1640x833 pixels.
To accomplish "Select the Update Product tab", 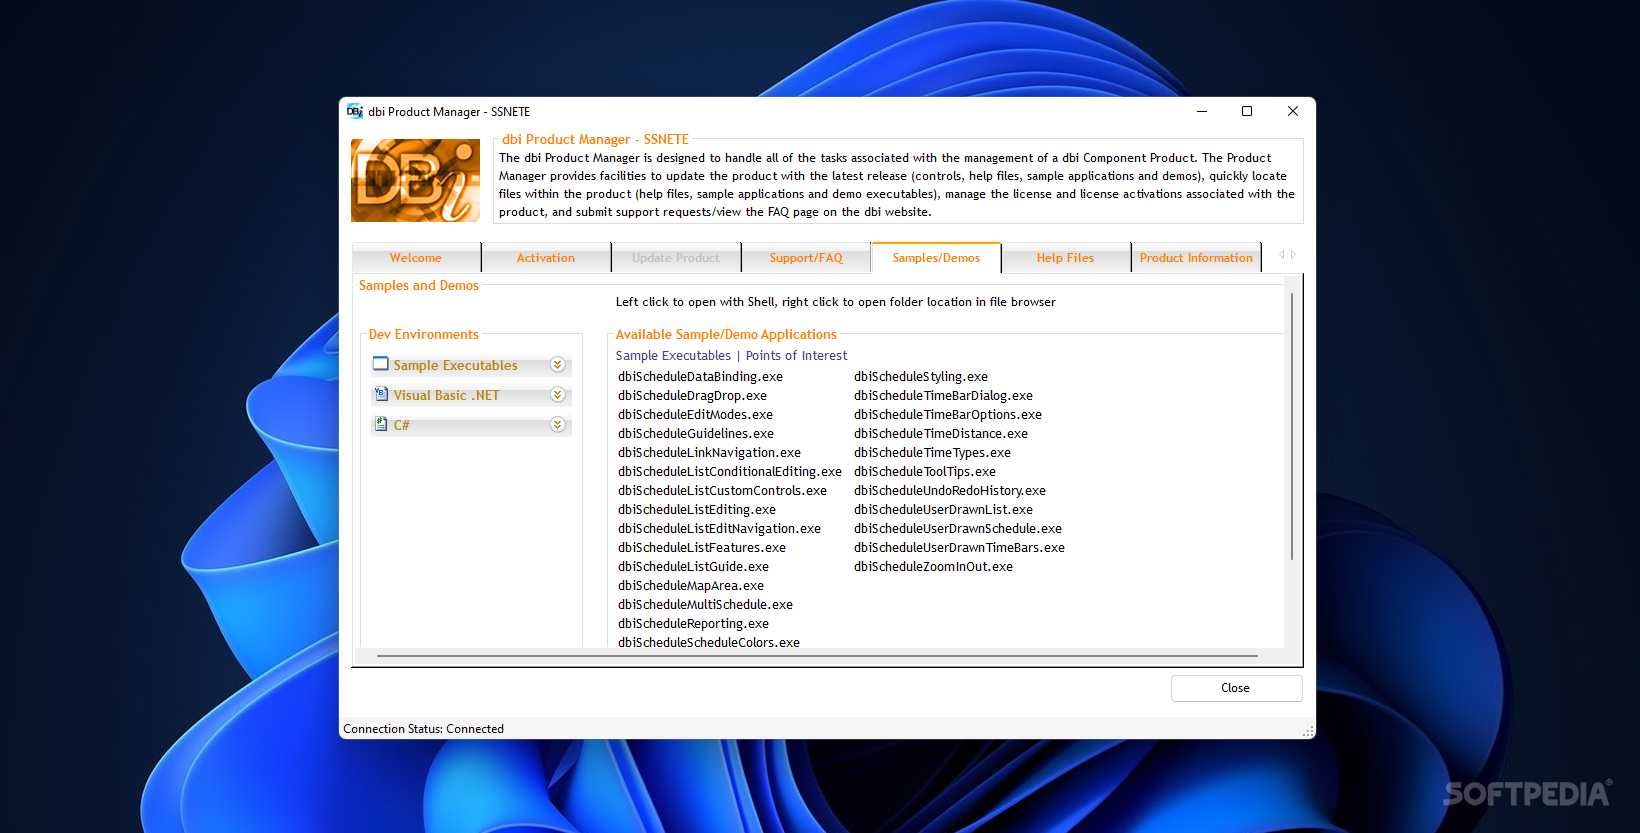I will (x=676, y=258).
